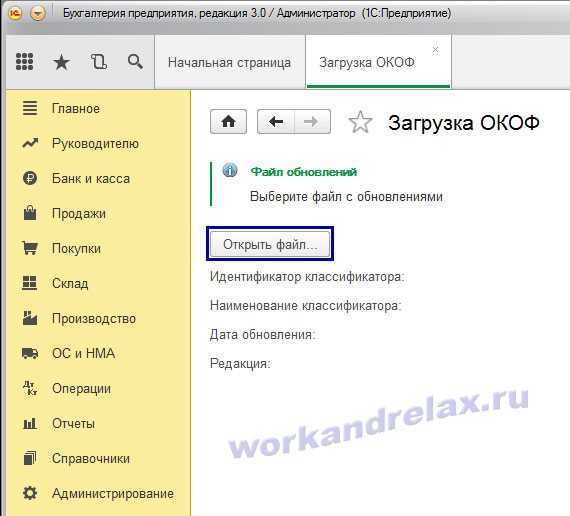Click the search magnifier icon
Image resolution: width=570 pixels, height=516 pixels.
(x=135, y=61)
